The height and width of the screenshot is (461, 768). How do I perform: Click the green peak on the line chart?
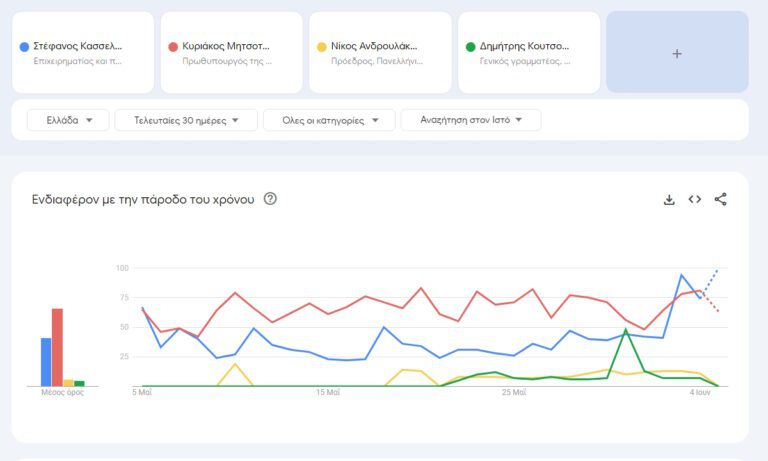click(x=625, y=330)
